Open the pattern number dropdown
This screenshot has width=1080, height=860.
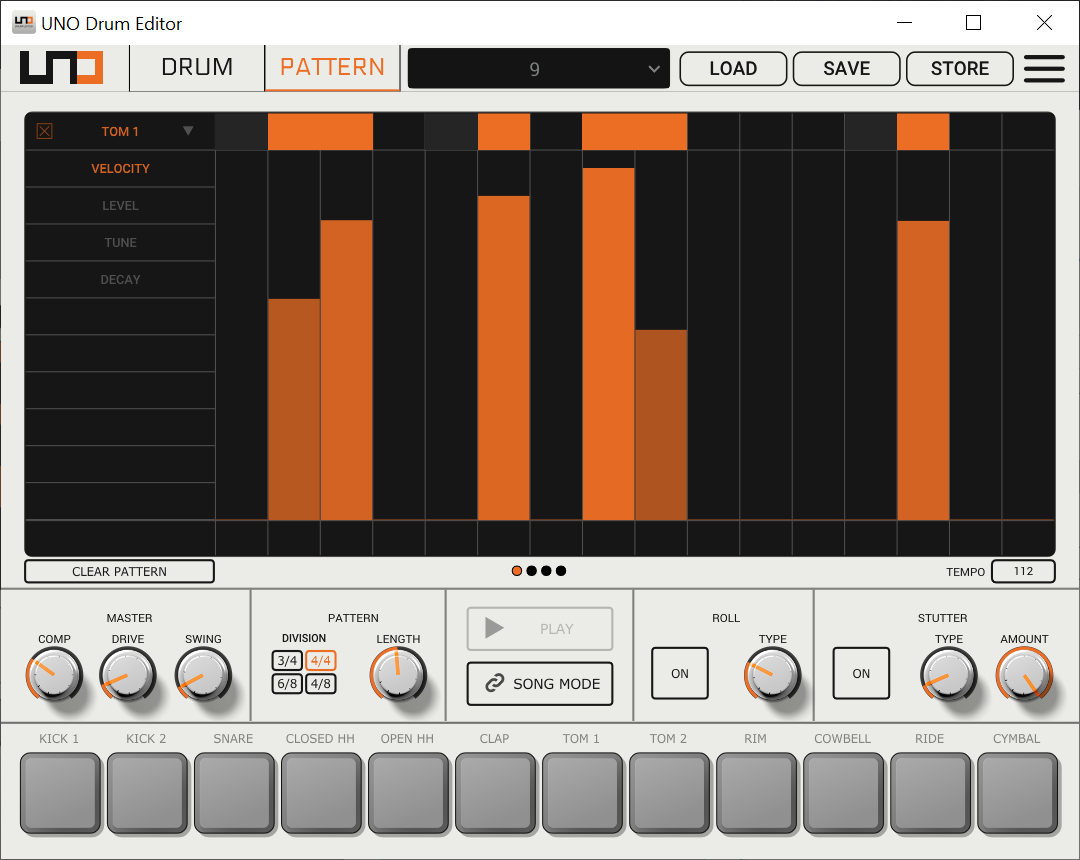point(538,68)
